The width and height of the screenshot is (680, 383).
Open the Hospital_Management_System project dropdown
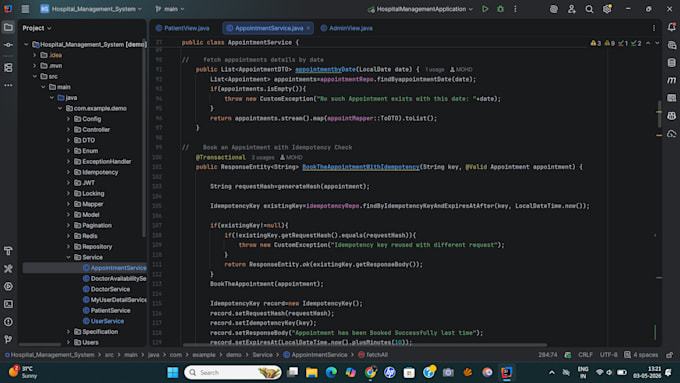tap(92, 9)
